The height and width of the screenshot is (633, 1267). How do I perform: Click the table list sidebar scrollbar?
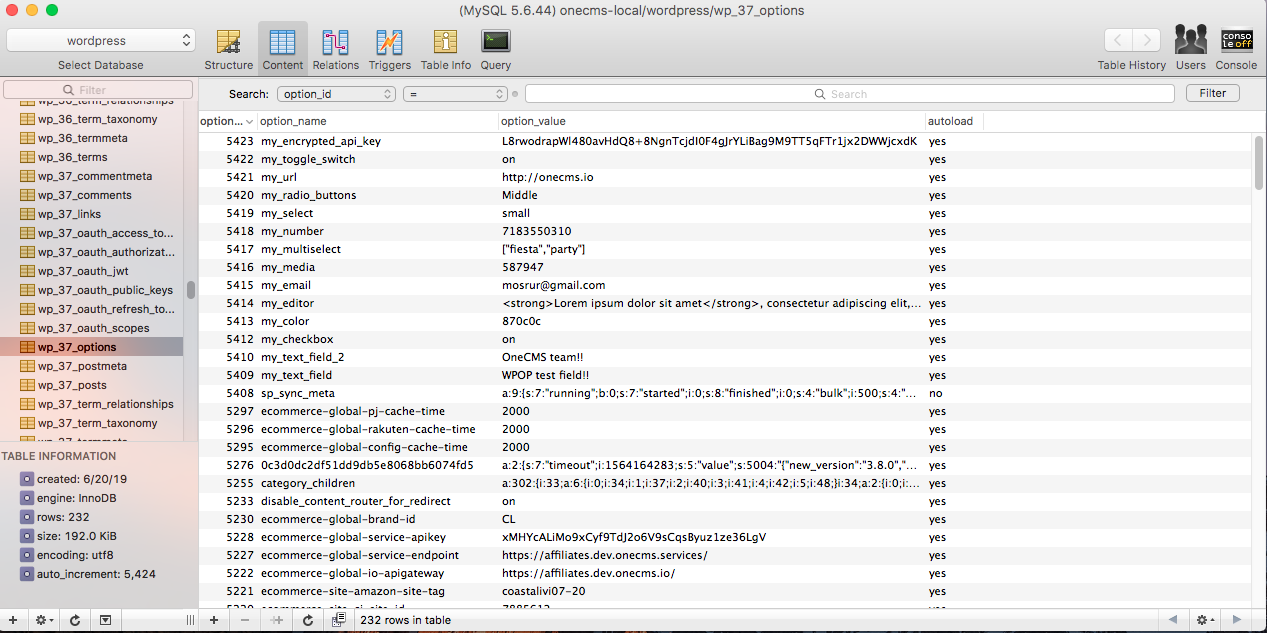[190, 289]
